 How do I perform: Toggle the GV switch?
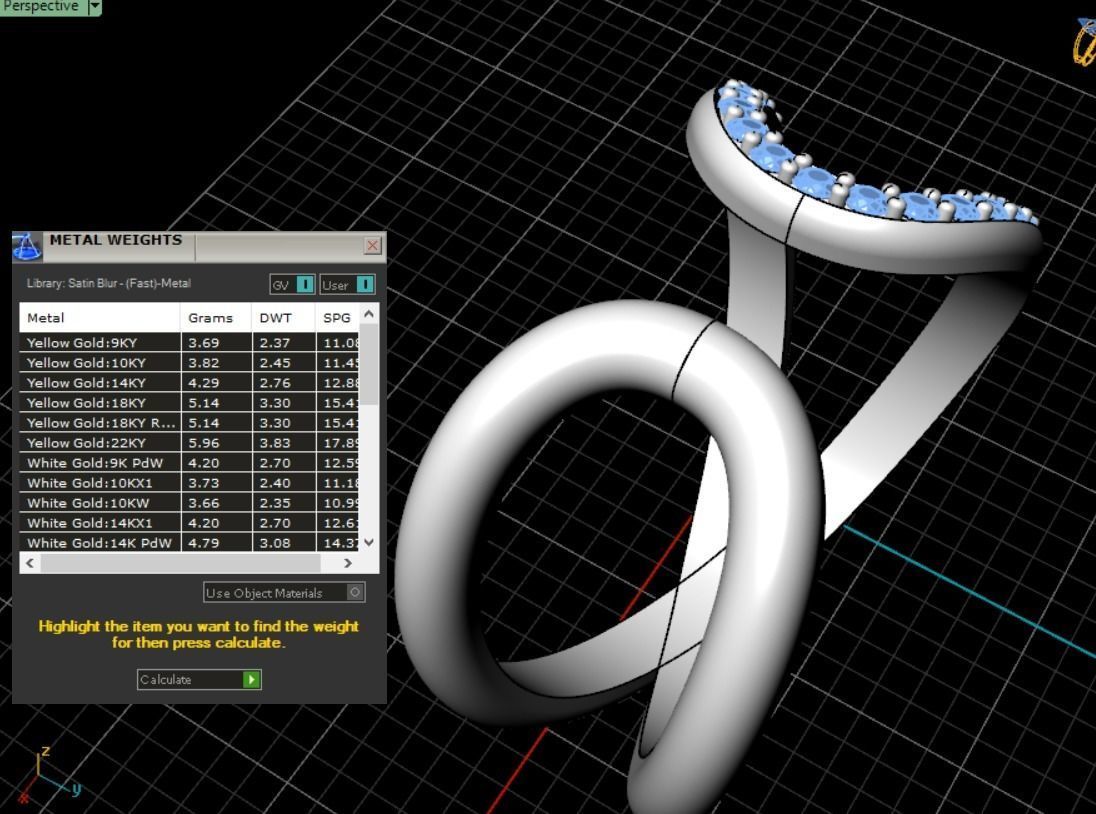coord(292,284)
